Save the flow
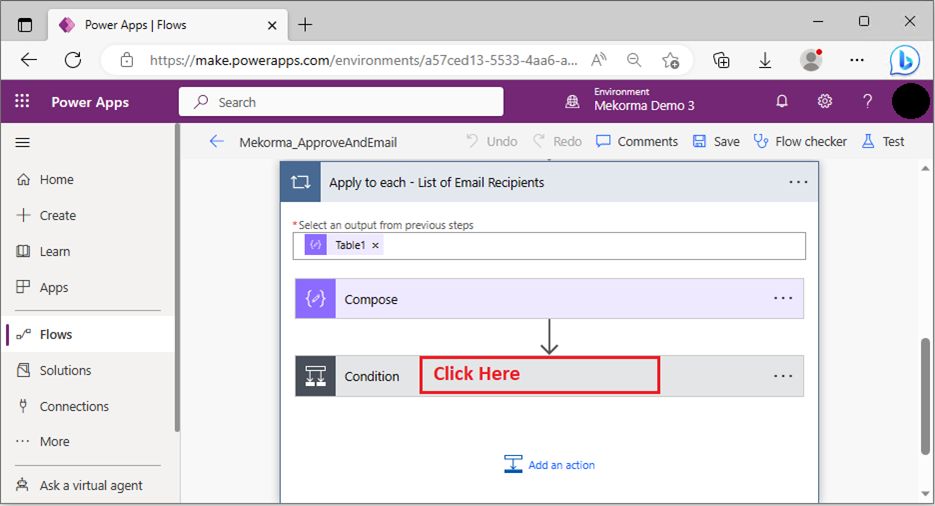Viewport: 935px width, 506px height. click(x=716, y=141)
